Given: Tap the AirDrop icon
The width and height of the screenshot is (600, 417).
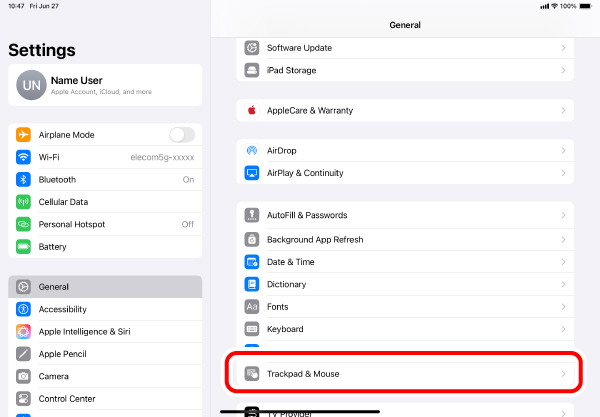Looking at the screenshot, I should 252,151.
